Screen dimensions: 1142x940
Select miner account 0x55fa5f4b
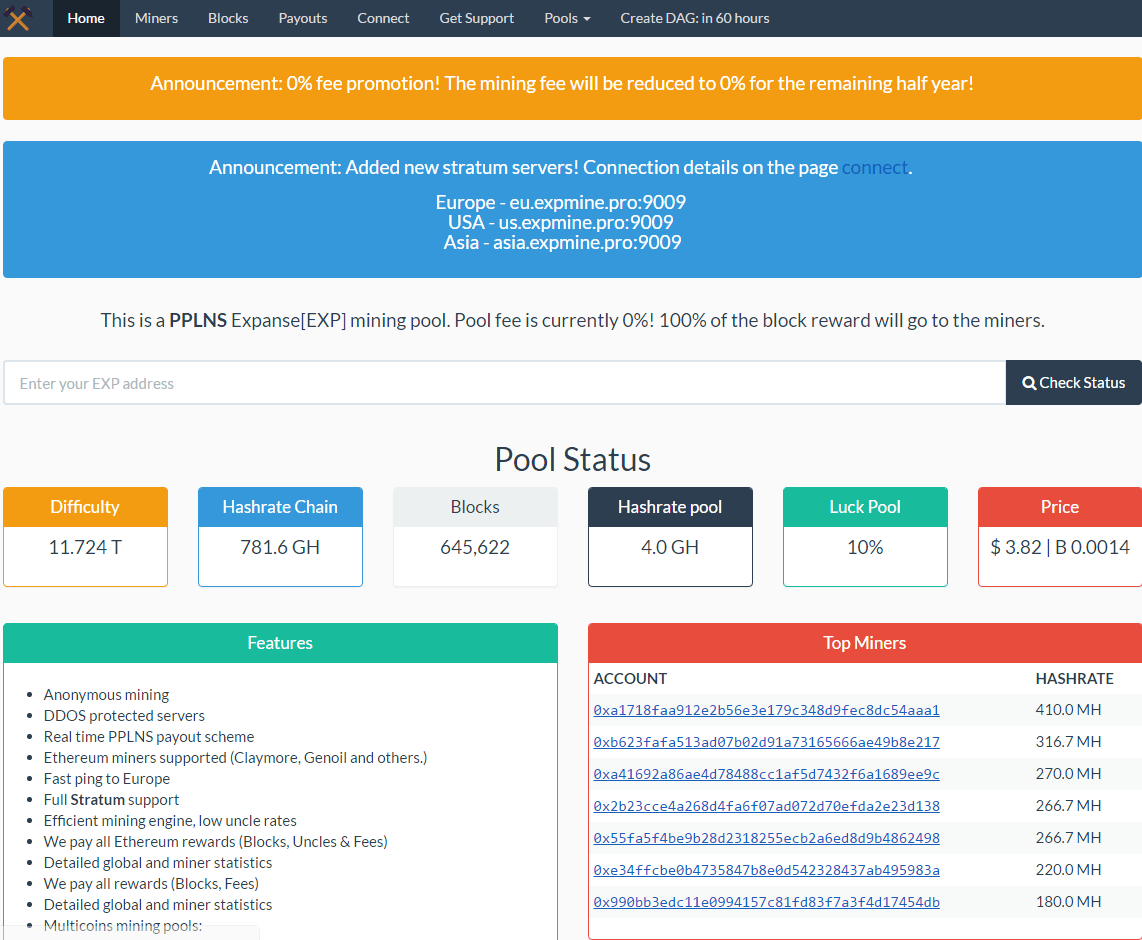(x=766, y=838)
